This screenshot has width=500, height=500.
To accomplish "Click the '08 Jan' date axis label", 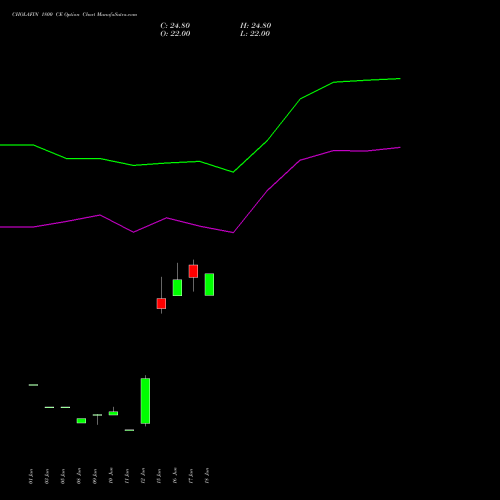I will pyautogui.click(x=79, y=476).
